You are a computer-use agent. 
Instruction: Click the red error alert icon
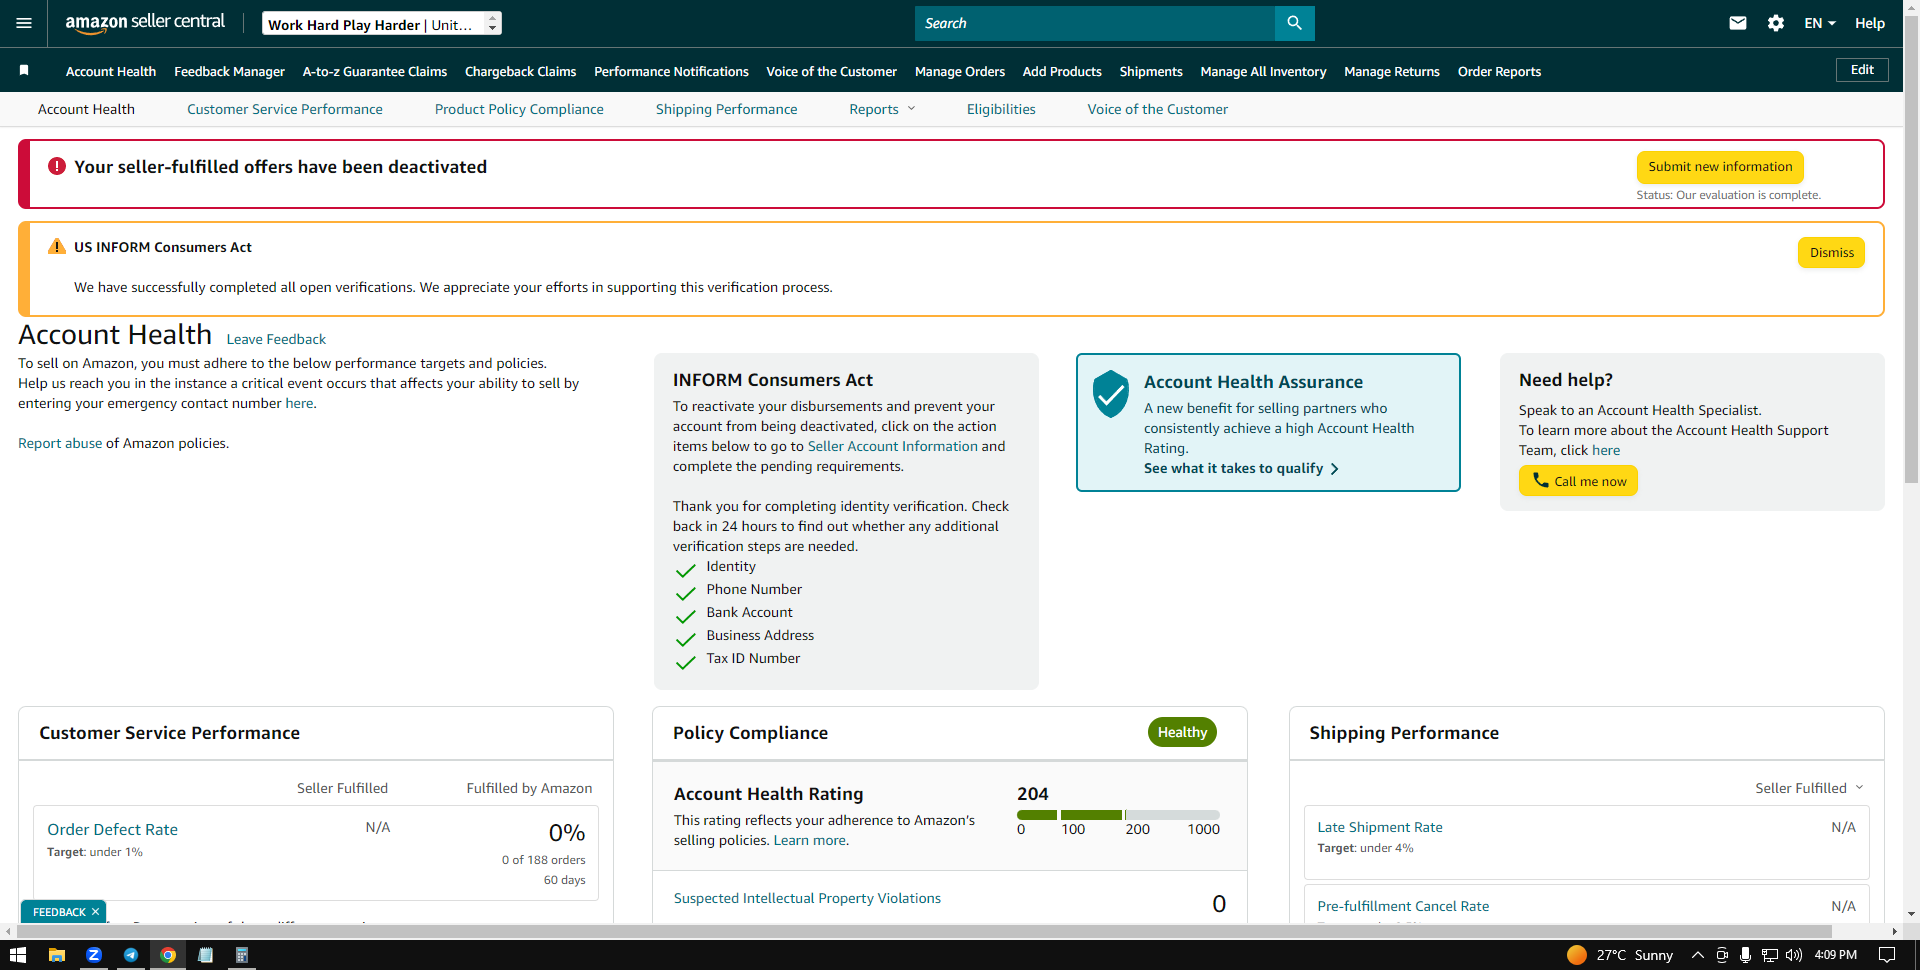click(57, 166)
